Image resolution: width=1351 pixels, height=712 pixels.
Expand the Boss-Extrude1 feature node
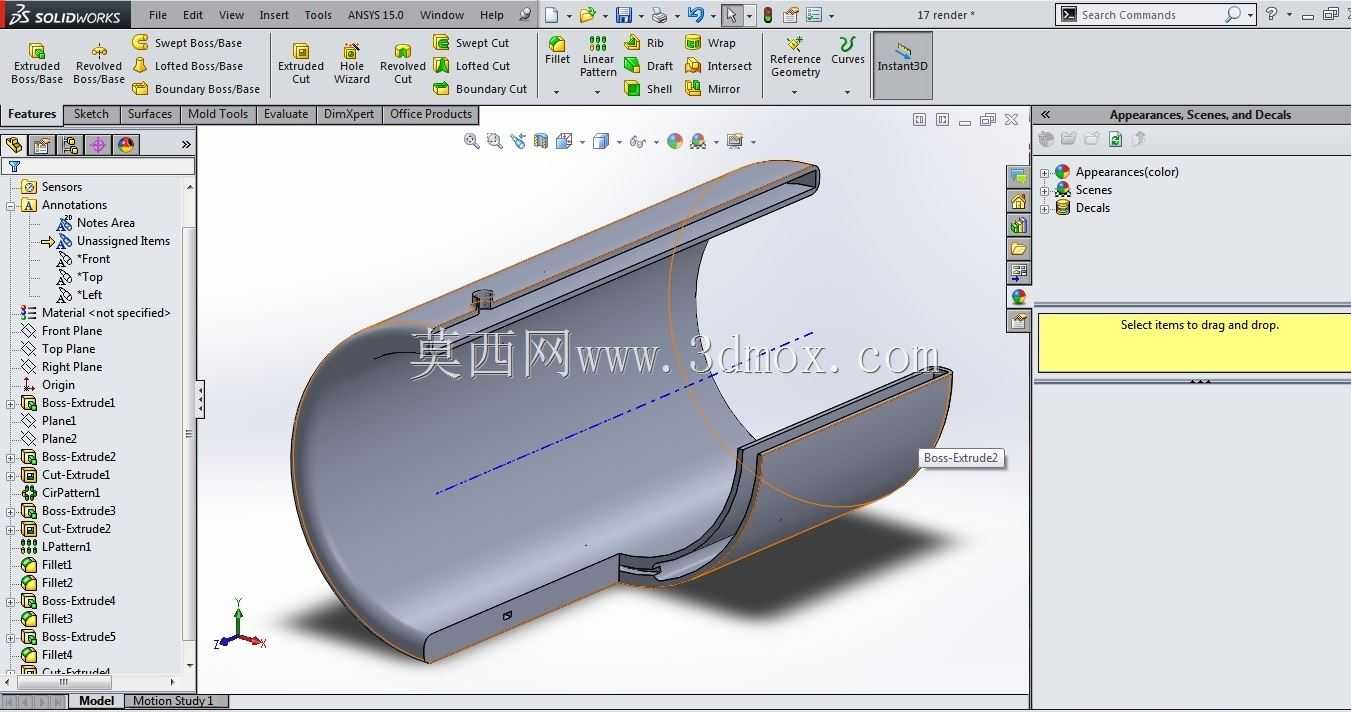11,403
